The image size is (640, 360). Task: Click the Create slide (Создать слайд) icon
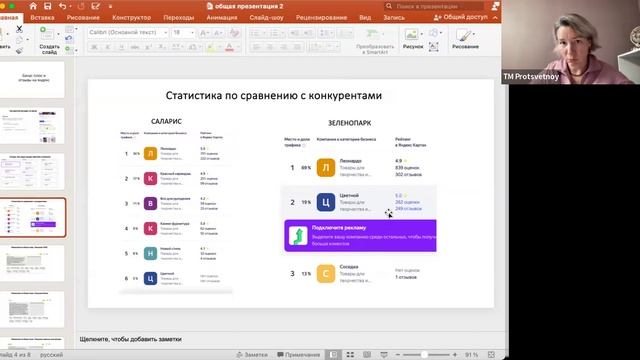click(46, 34)
